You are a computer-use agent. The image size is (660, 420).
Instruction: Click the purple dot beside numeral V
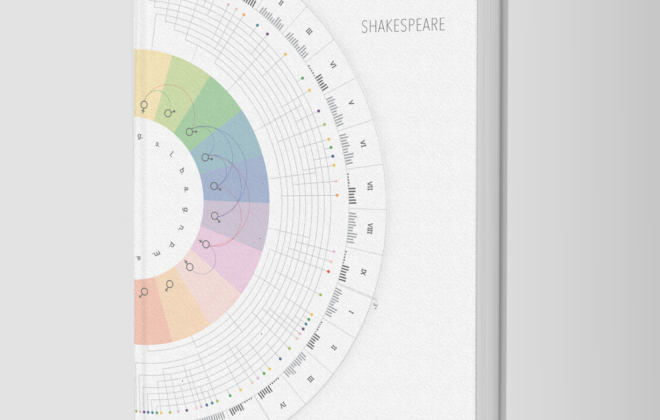[319, 111]
